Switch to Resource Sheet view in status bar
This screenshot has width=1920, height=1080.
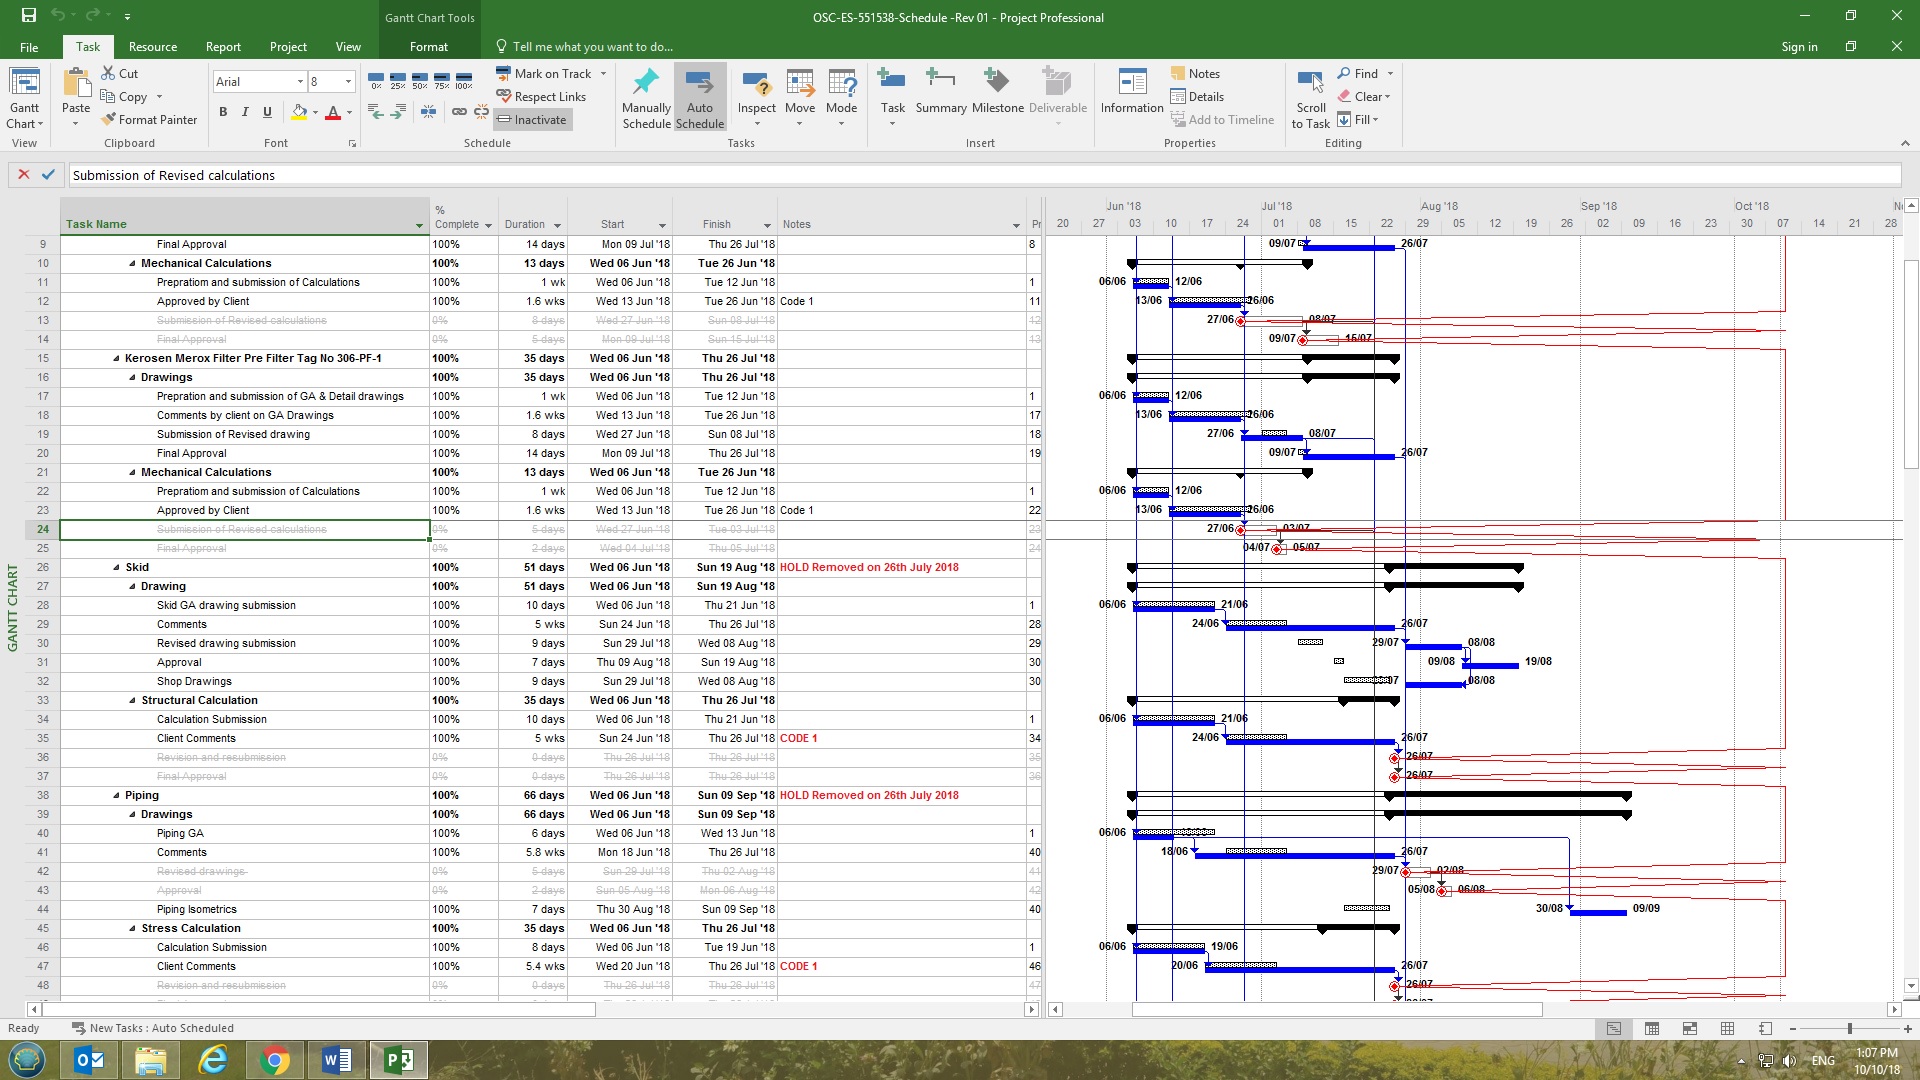[x=1727, y=1028]
